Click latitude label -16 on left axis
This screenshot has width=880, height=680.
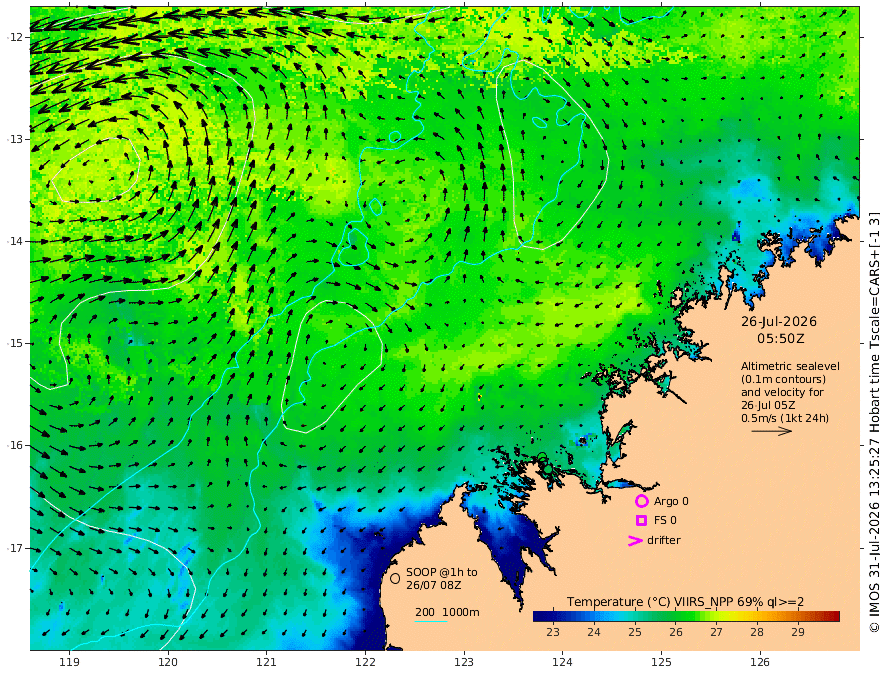point(15,445)
